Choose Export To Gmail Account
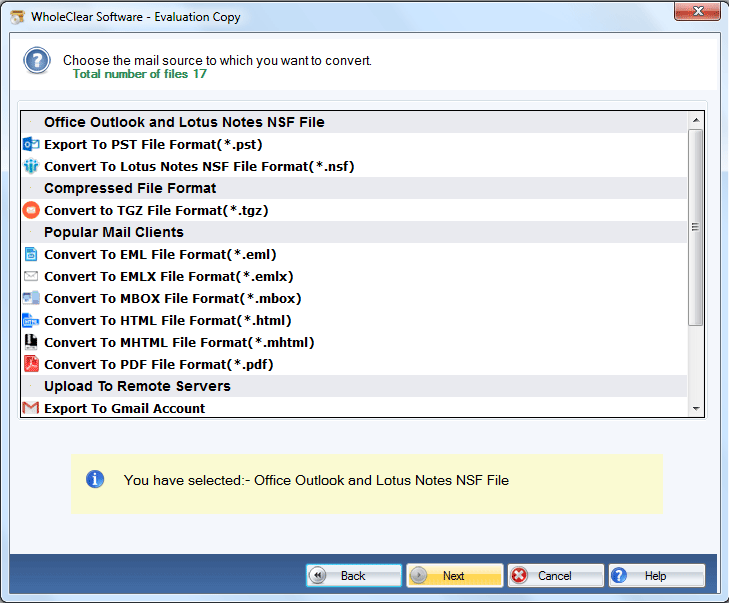Viewport: 729px width, 603px height. click(354, 408)
